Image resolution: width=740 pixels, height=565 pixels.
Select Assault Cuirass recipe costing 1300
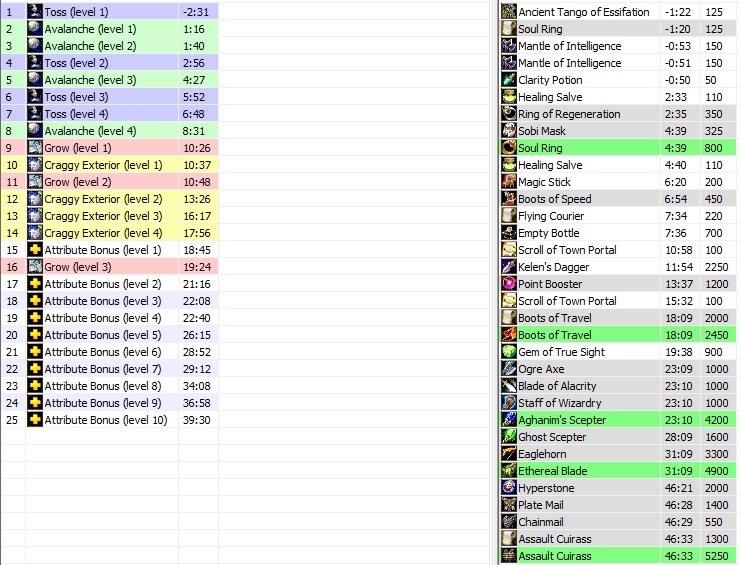click(555, 539)
